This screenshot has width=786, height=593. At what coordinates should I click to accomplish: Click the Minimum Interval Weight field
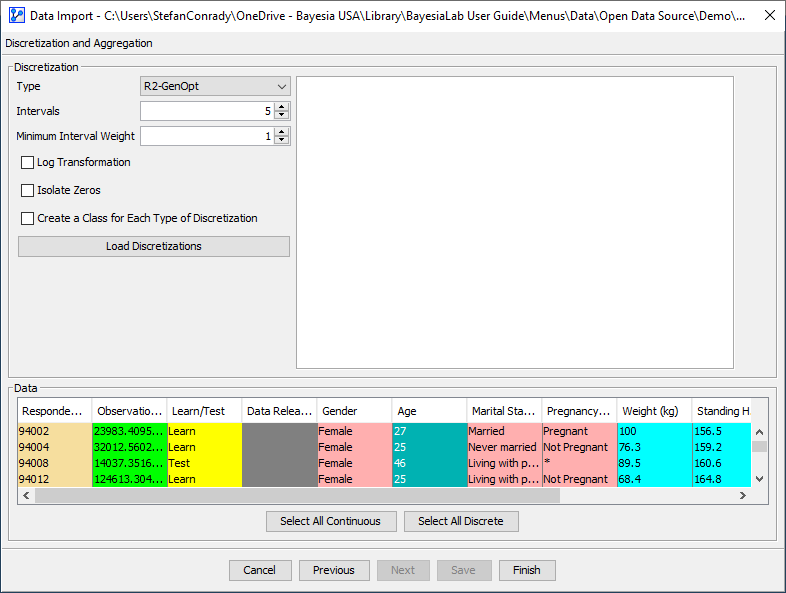click(x=207, y=136)
